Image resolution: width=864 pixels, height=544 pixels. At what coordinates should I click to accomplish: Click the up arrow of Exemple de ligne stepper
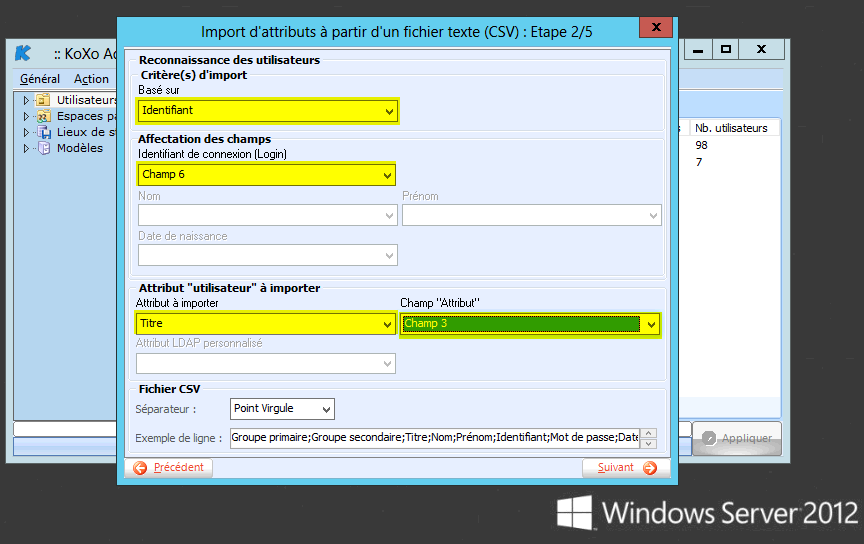[649, 433]
